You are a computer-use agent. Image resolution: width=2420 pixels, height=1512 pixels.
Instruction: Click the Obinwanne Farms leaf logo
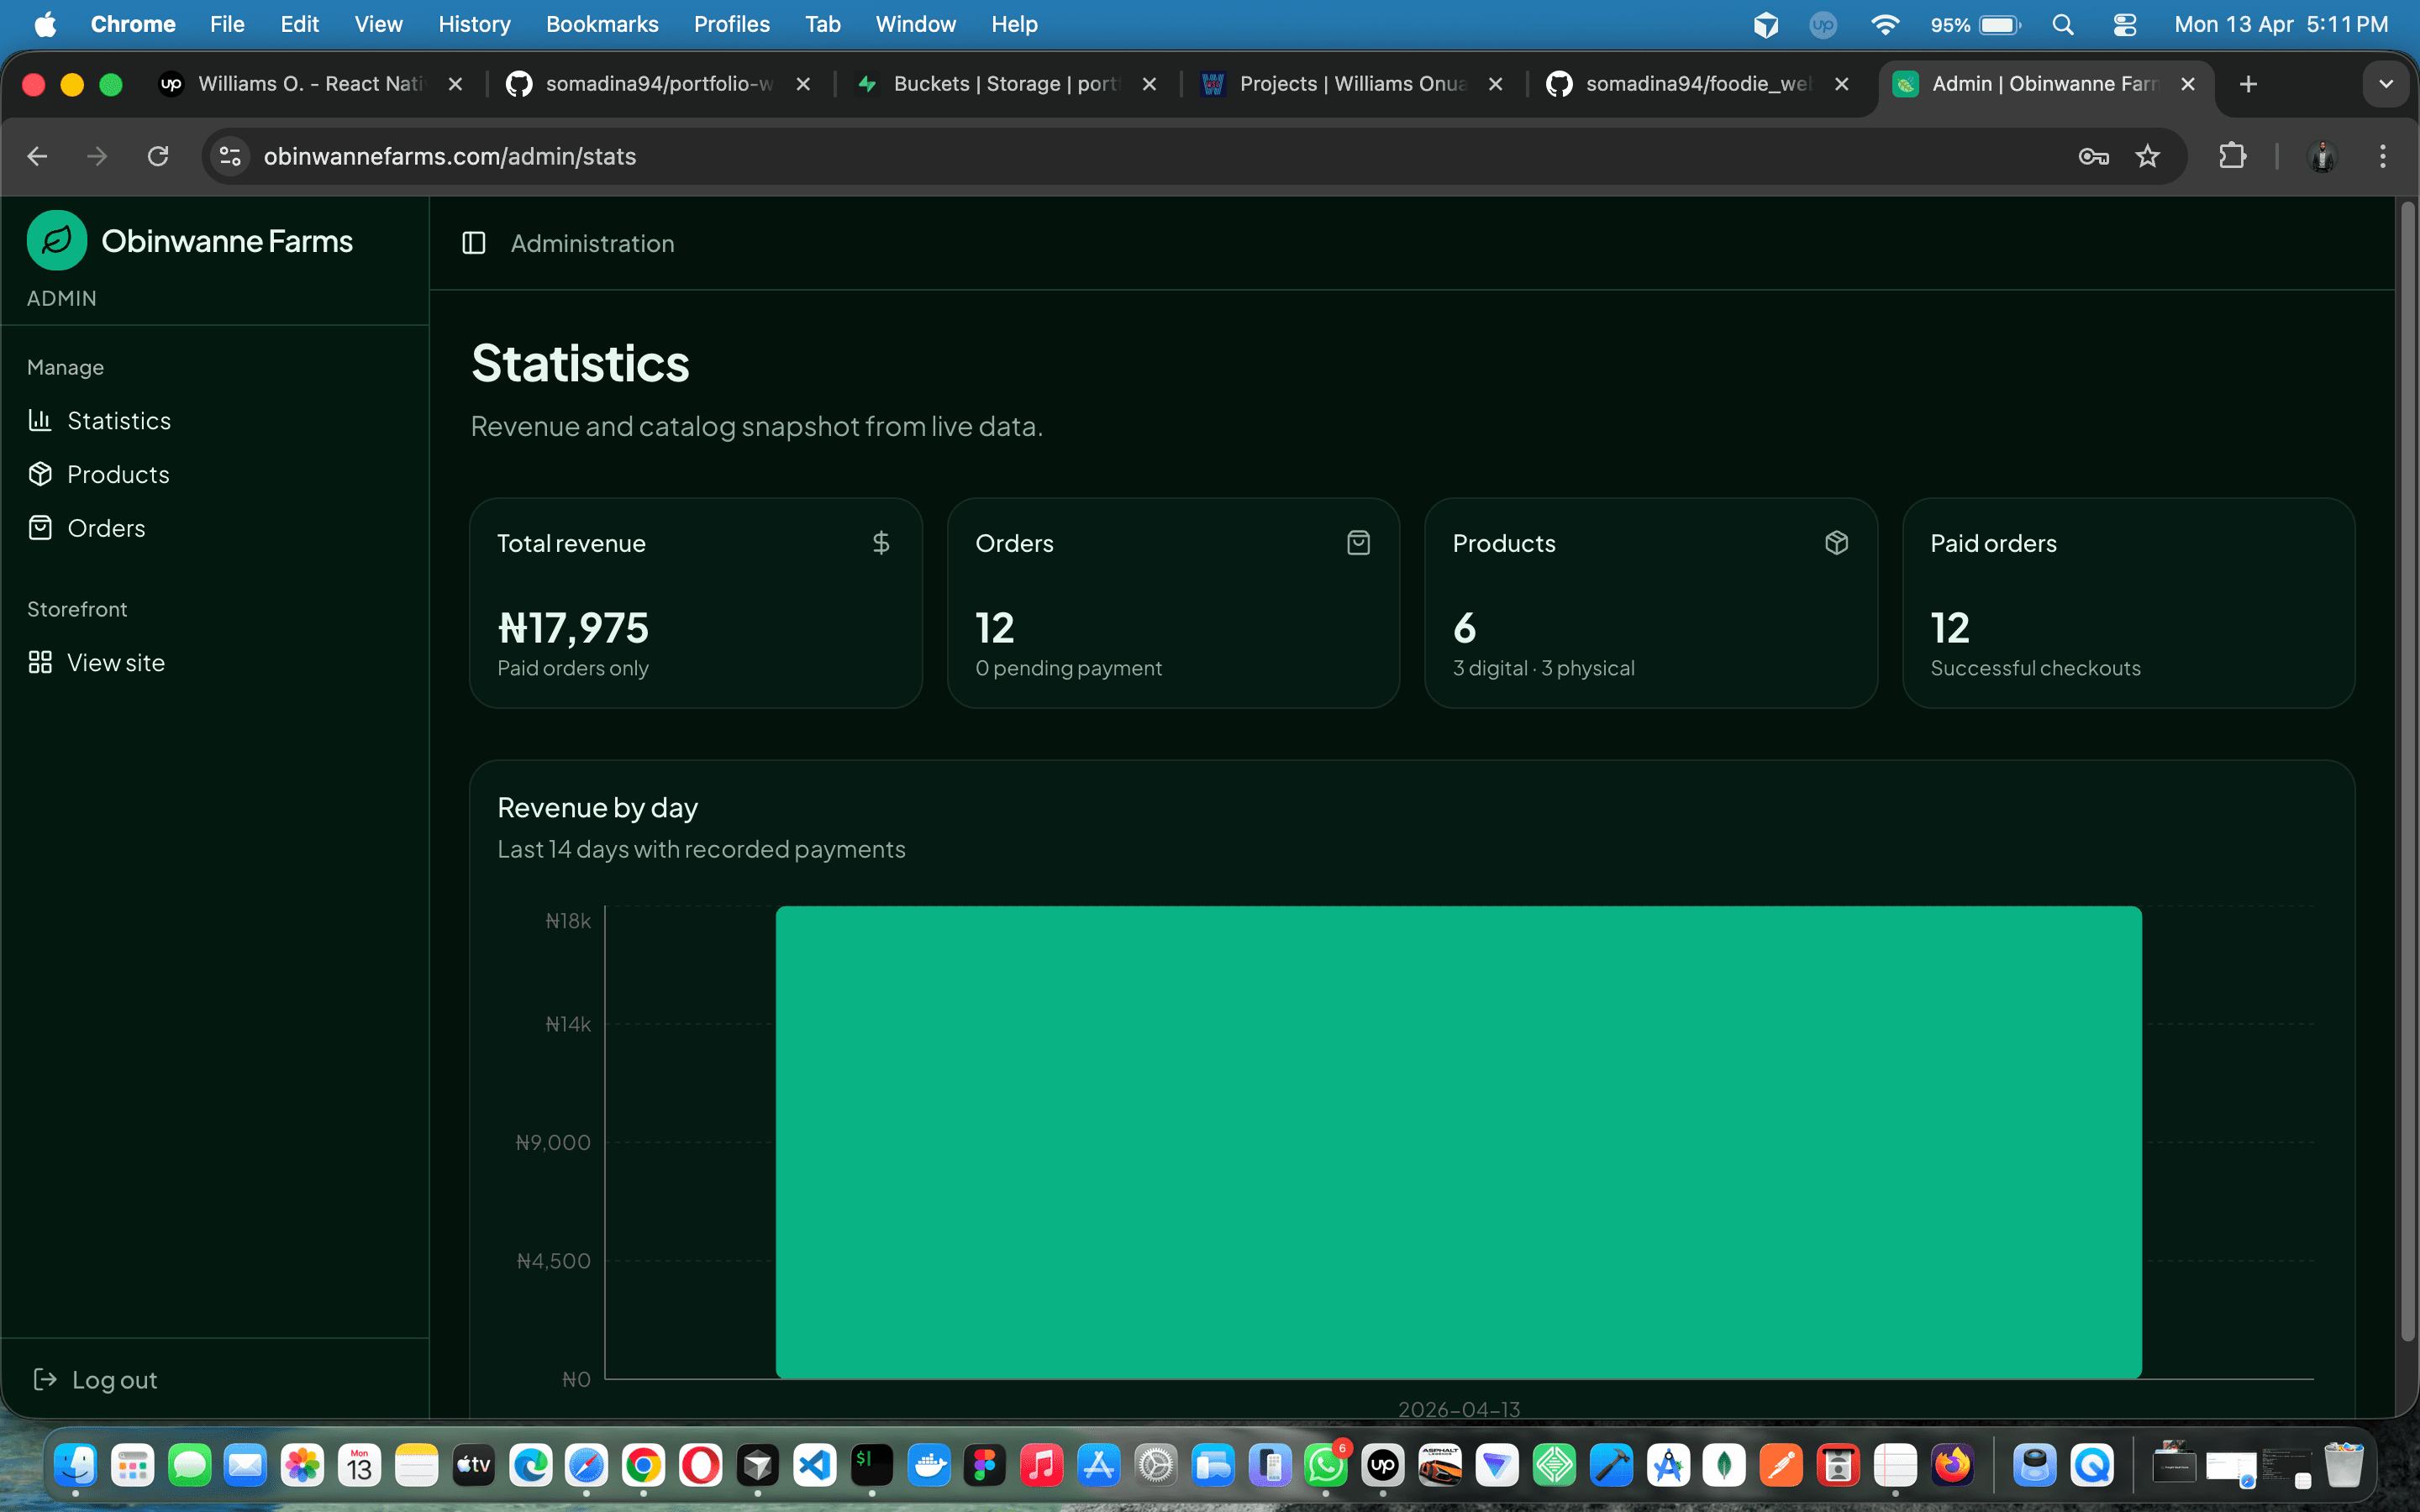coord(57,241)
